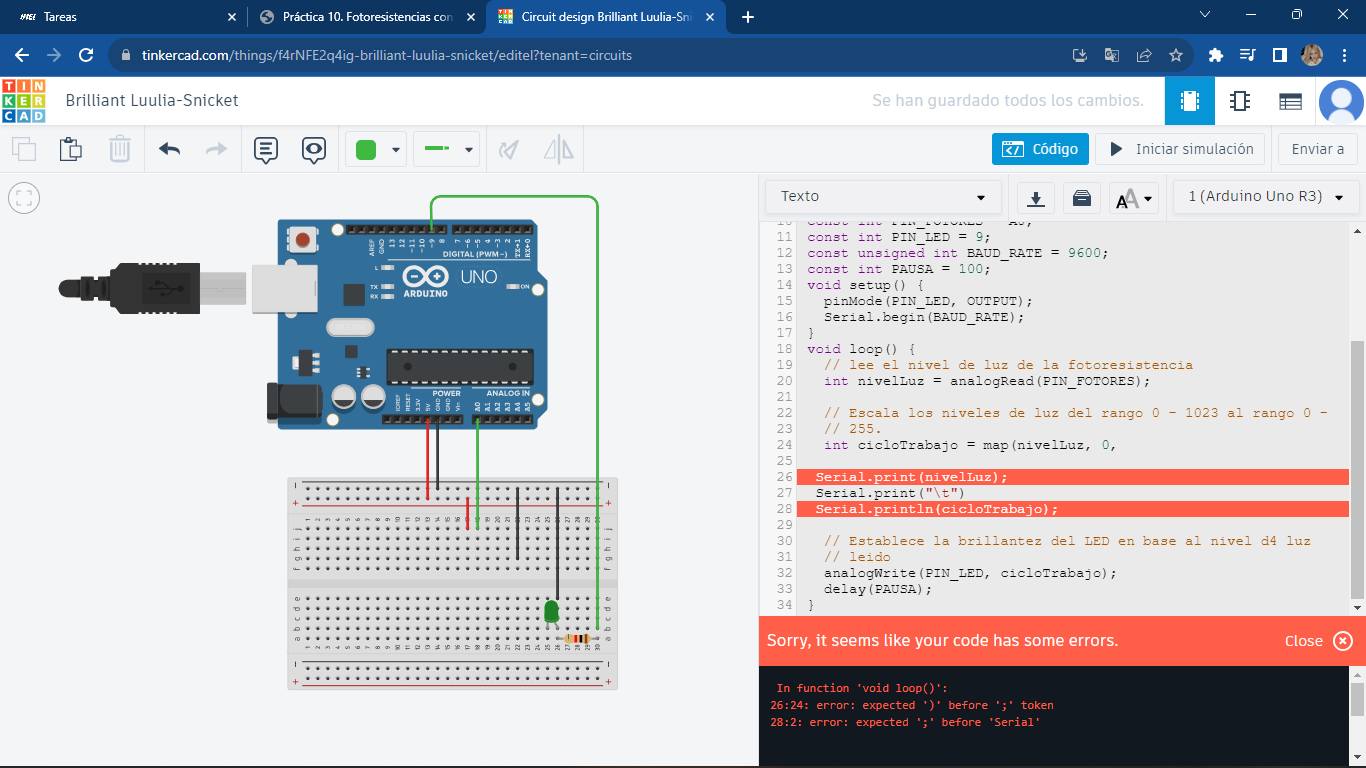Viewport: 1366px width, 768px height.
Task: Download the code with the arrow icon
Action: click(x=1036, y=198)
